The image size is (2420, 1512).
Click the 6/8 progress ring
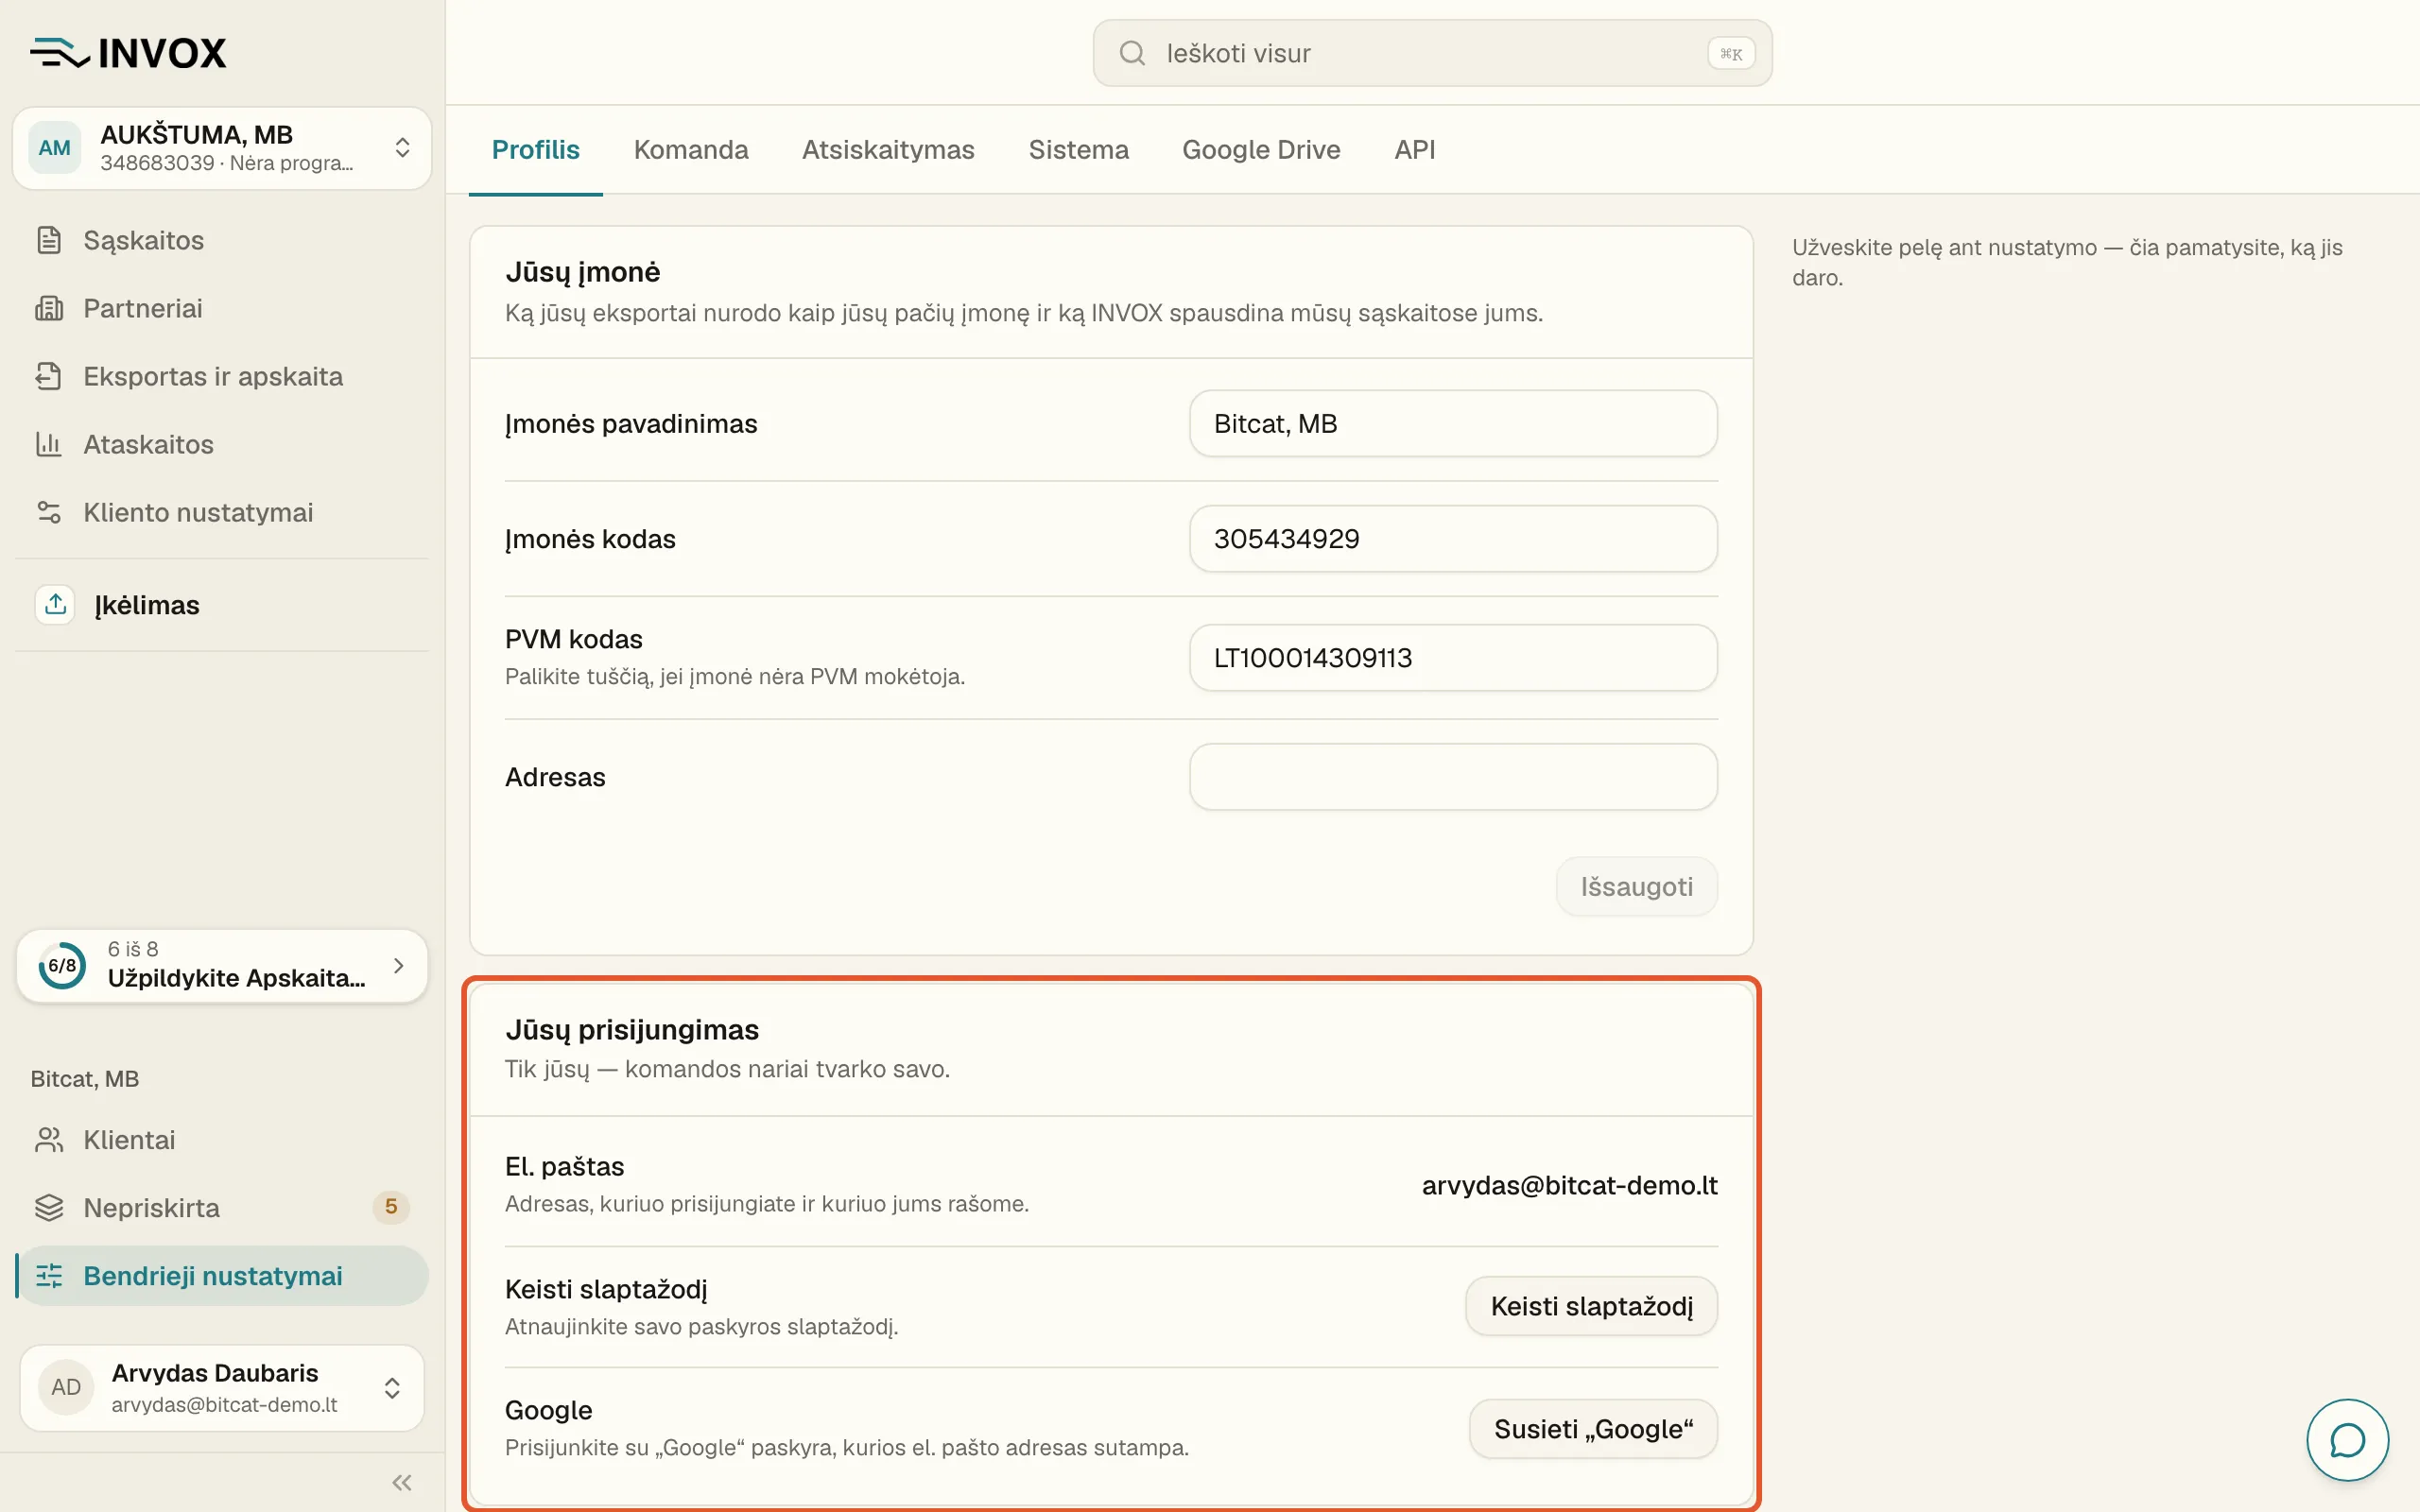point(62,966)
